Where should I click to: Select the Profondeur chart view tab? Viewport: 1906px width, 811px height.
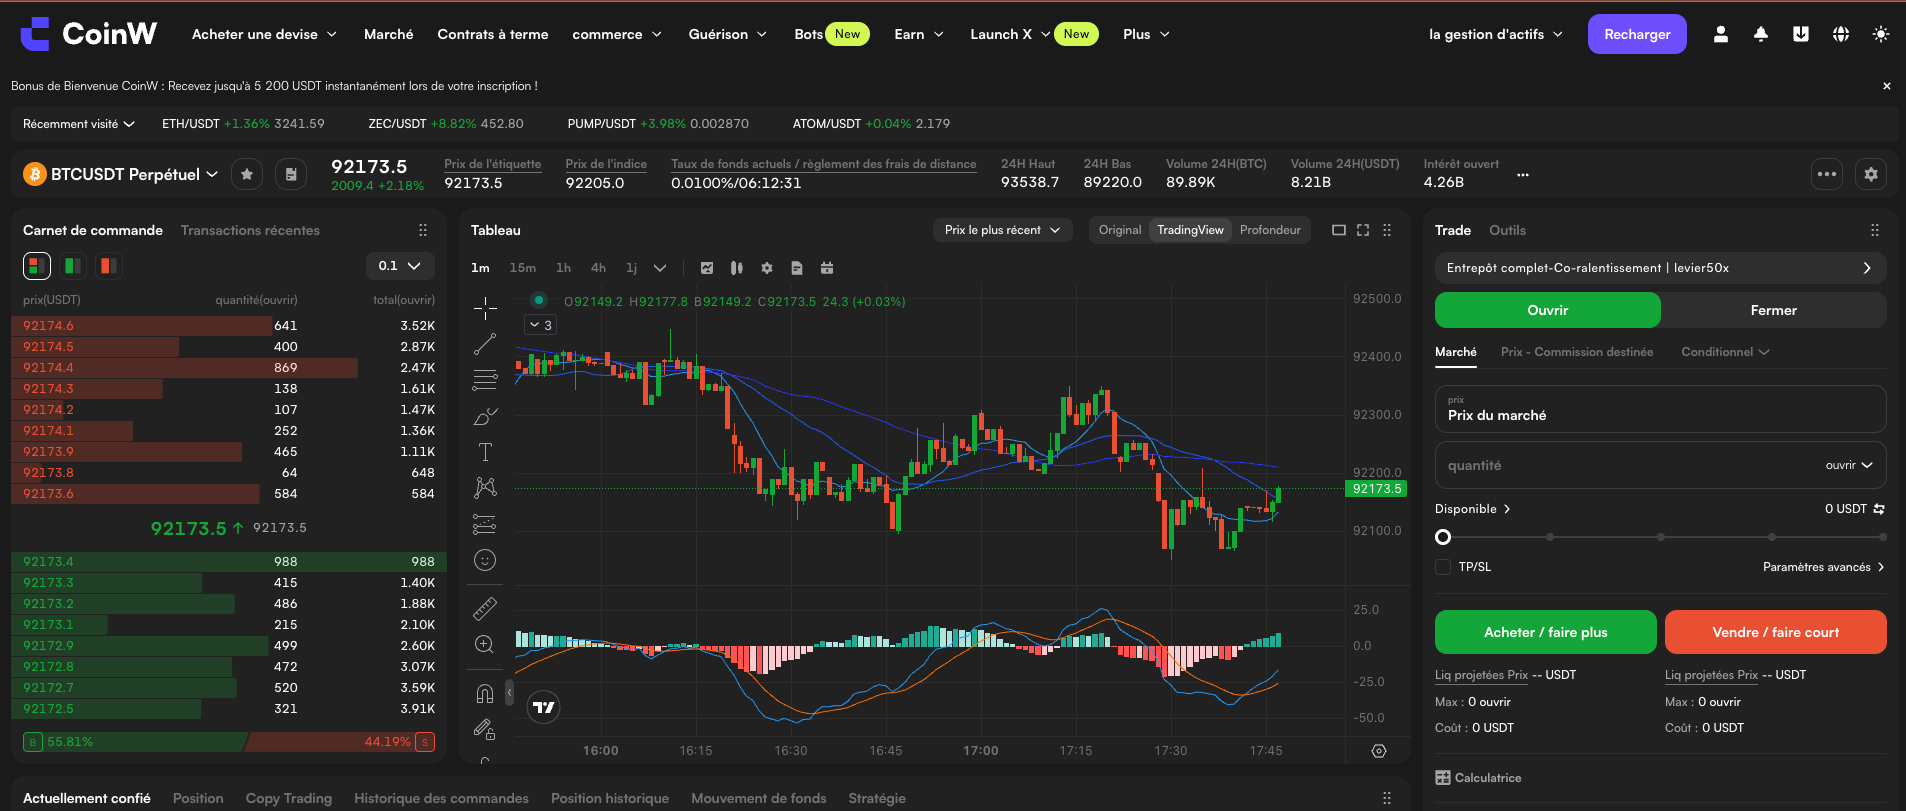(x=1270, y=230)
